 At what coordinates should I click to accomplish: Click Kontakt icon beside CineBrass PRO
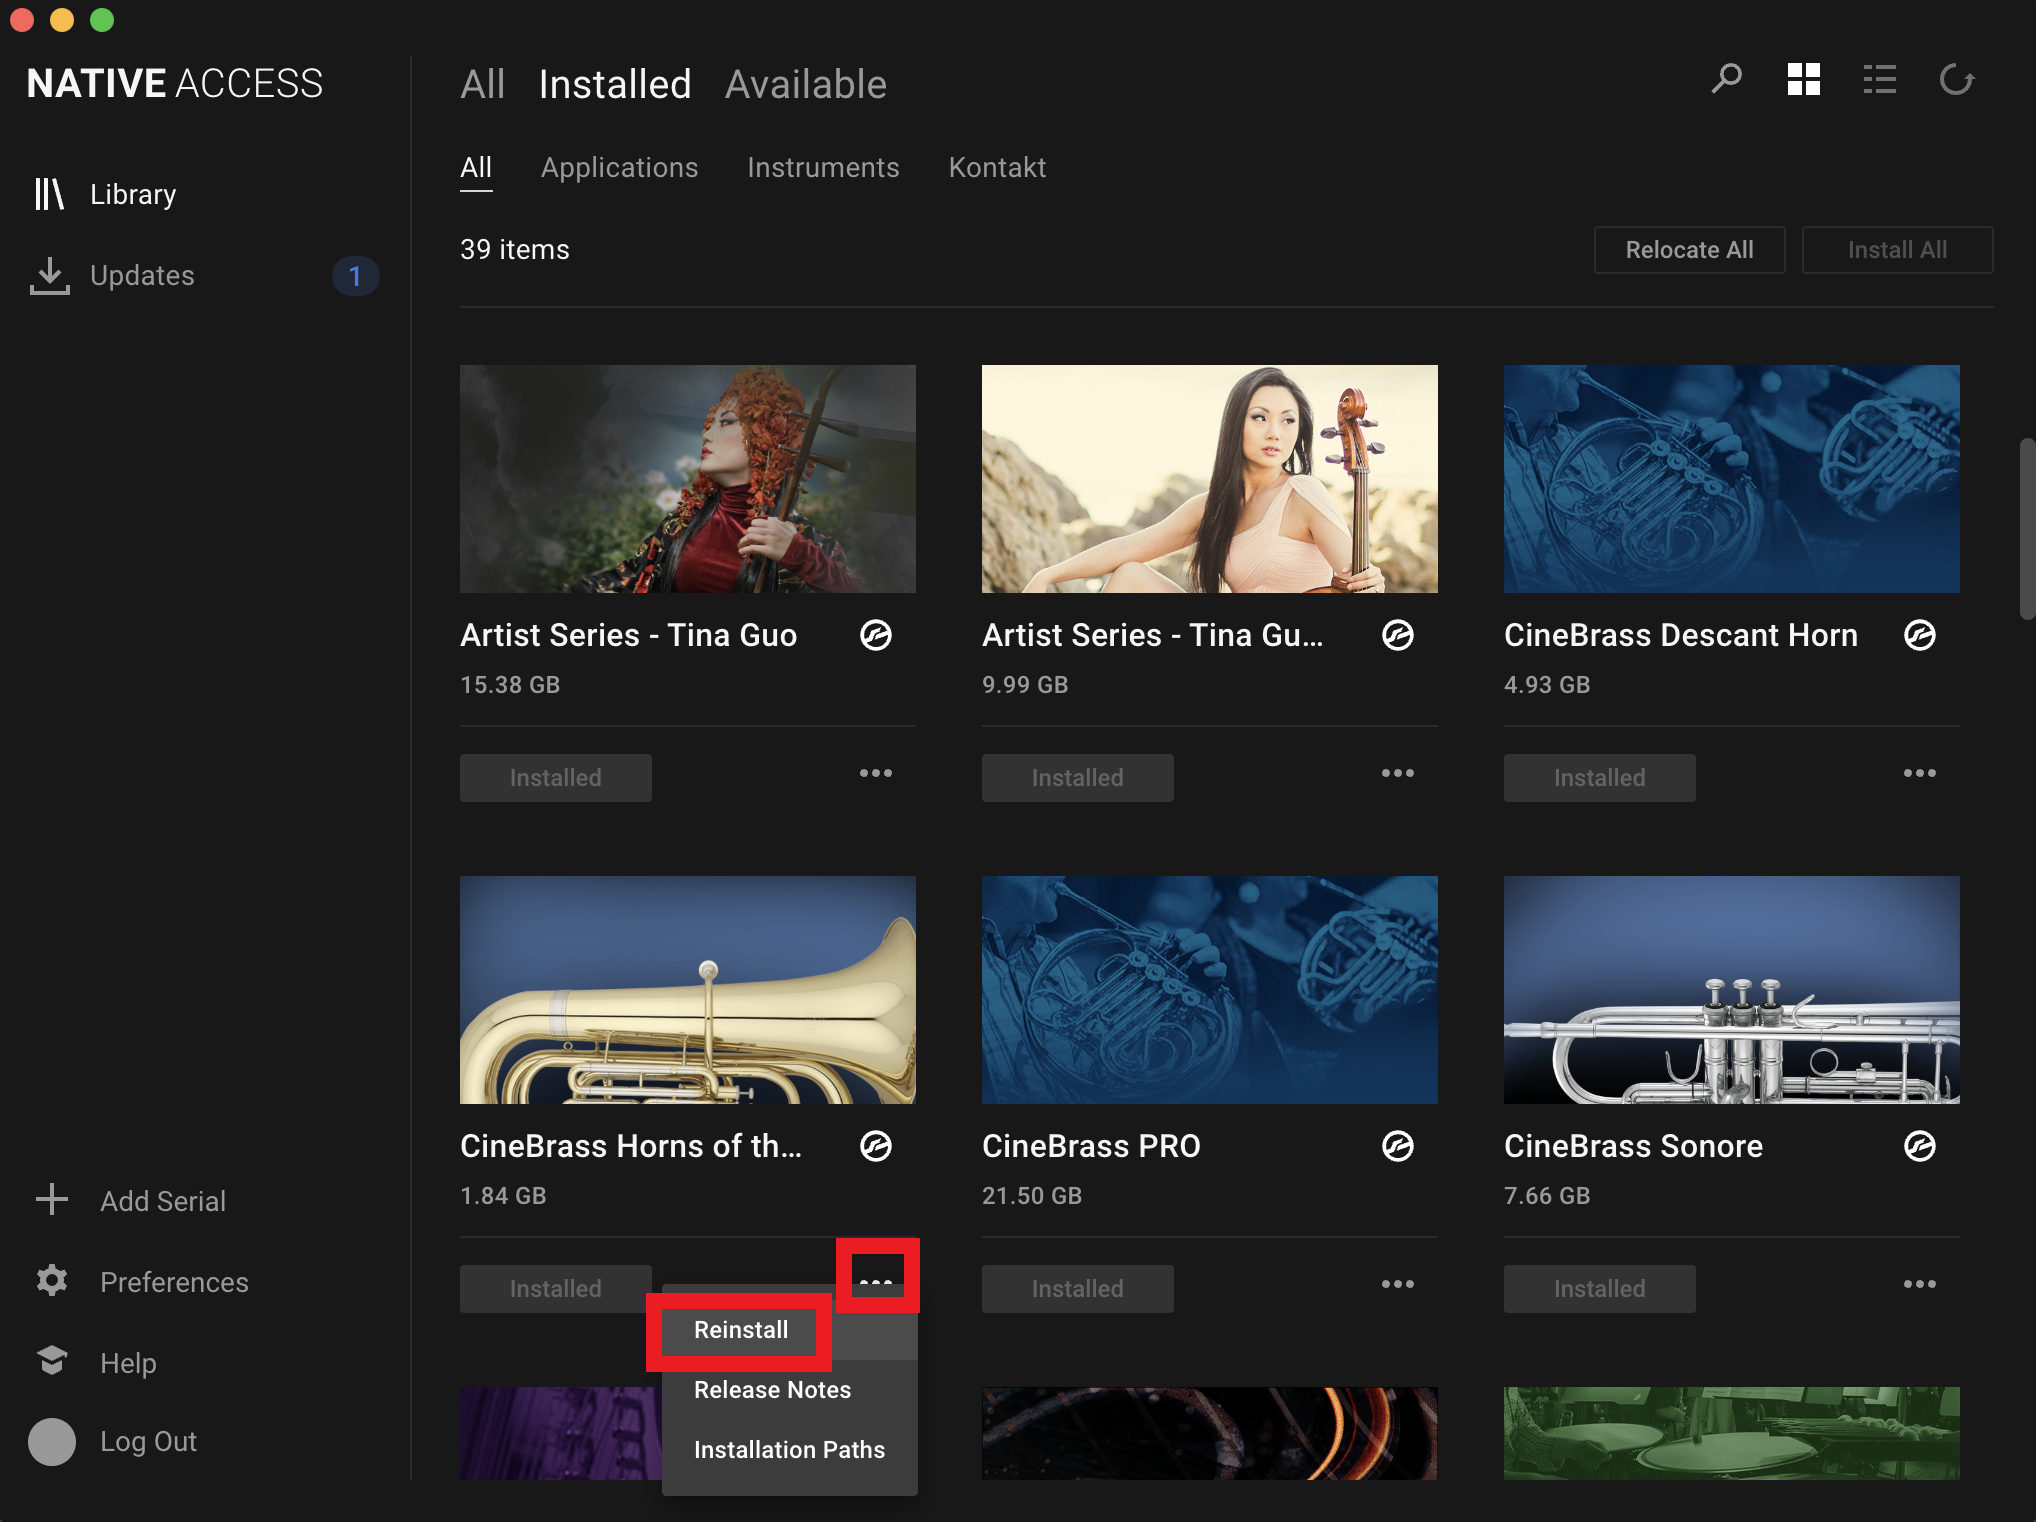1398,1146
